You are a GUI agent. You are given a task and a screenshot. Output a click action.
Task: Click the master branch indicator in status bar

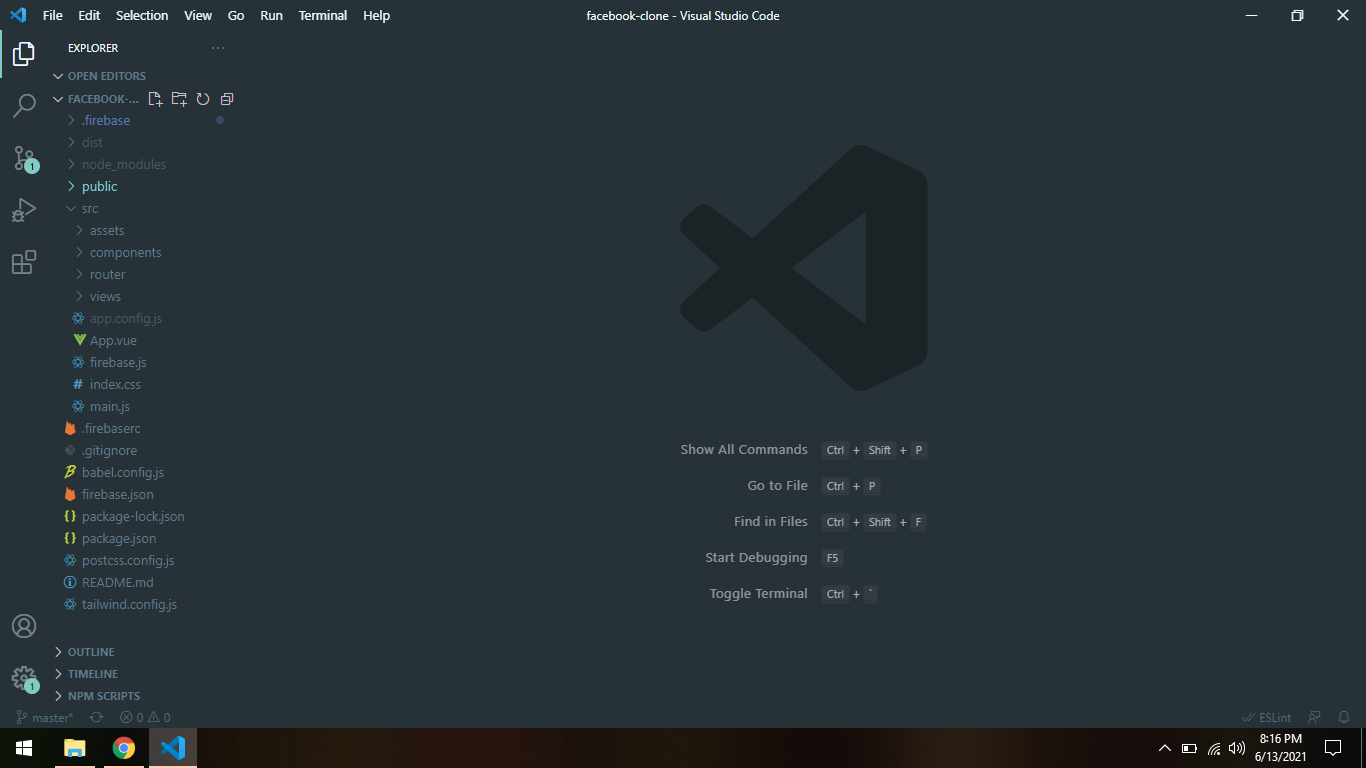tap(45, 717)
